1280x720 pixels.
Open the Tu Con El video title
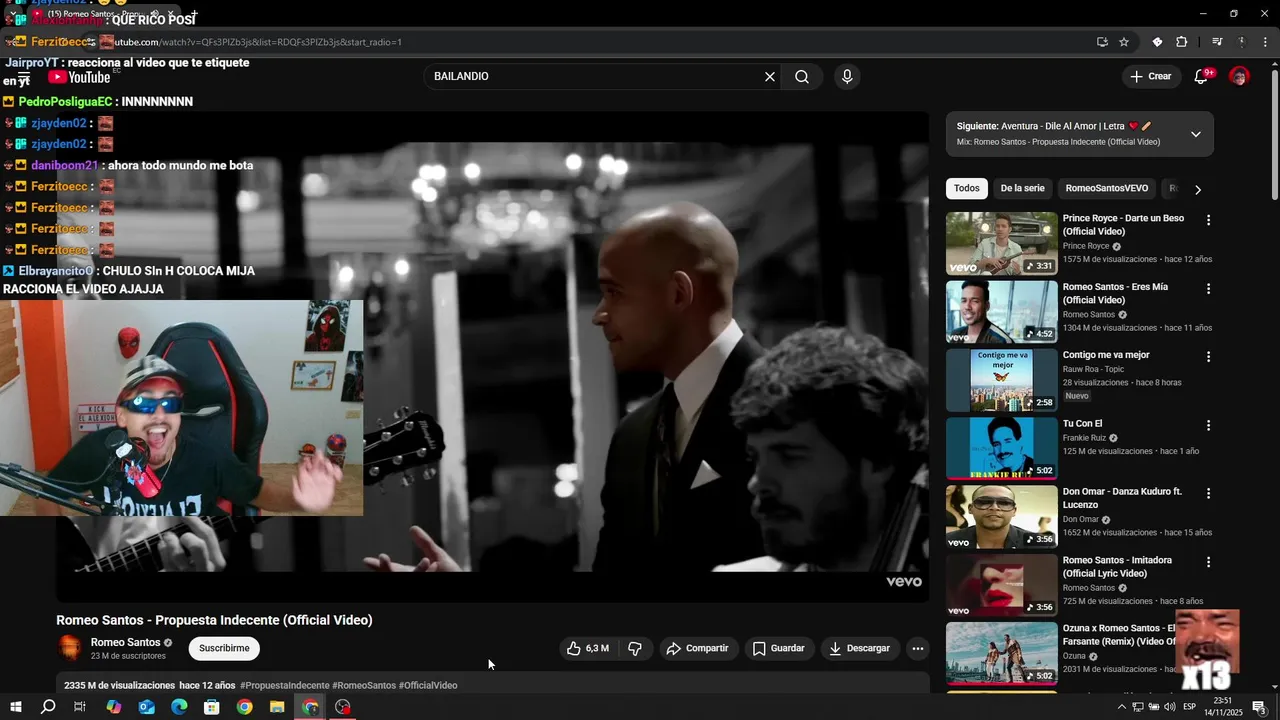pos(1082,424)
